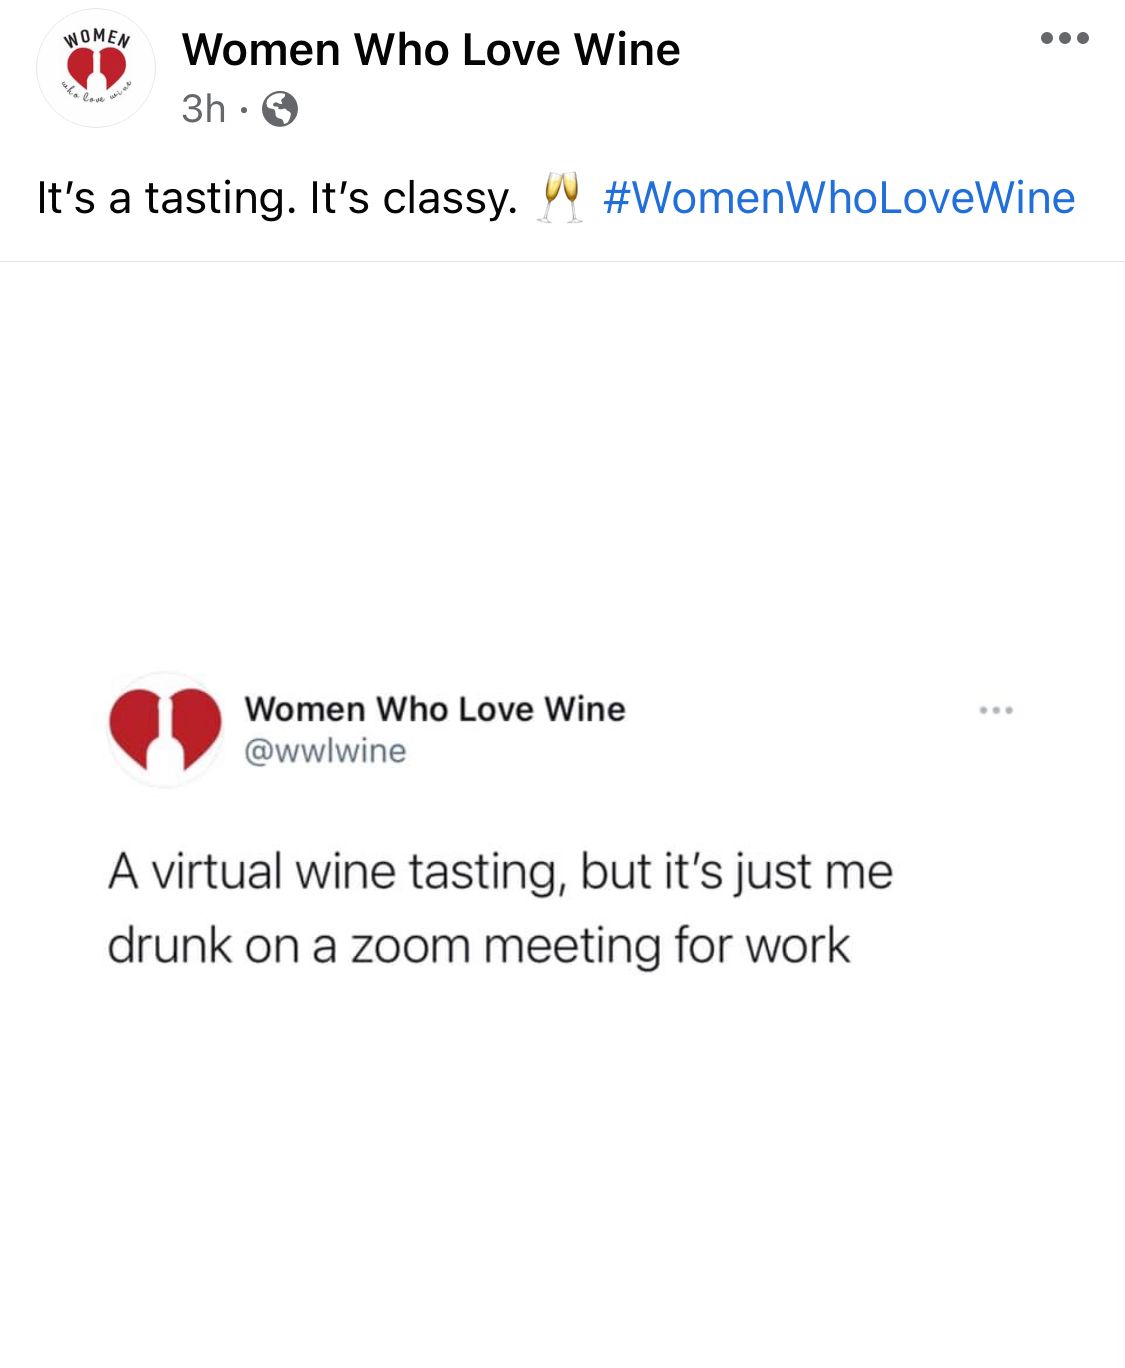Tap blank area below the tweet text

(x=562, y=1170)
